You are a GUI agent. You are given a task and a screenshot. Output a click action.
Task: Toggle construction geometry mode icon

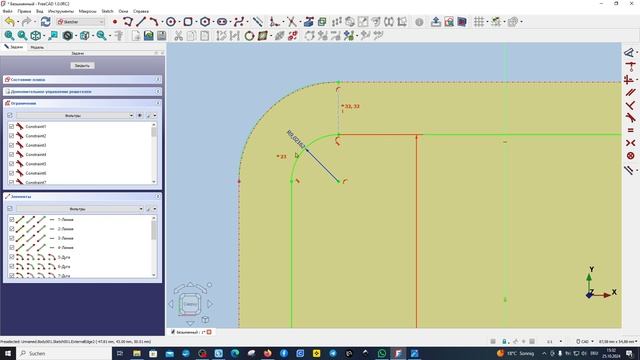pyautogui.click(x=258, y=22)
